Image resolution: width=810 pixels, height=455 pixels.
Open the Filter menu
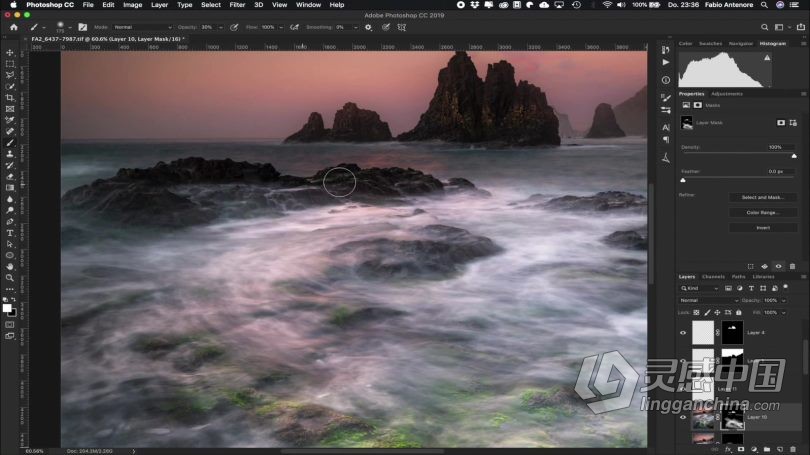point(237,5)
